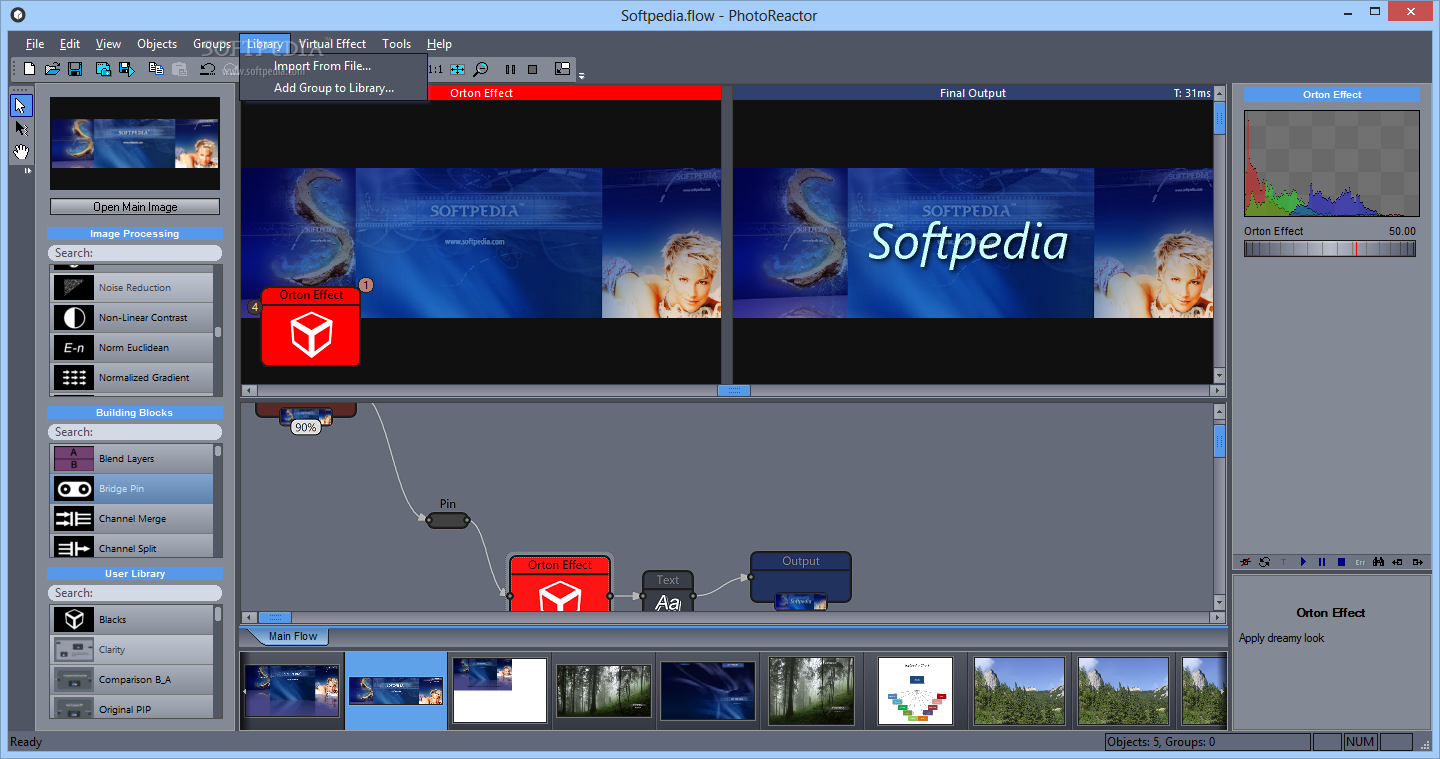Screen dimensions: 1440x759
Task: Click the Norm Euclidean block icon
Action: coord(73,347)
